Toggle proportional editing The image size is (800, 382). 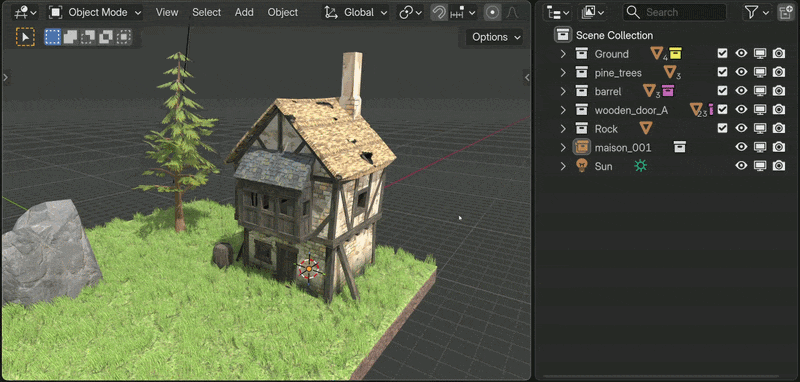[x=492, y=12]
